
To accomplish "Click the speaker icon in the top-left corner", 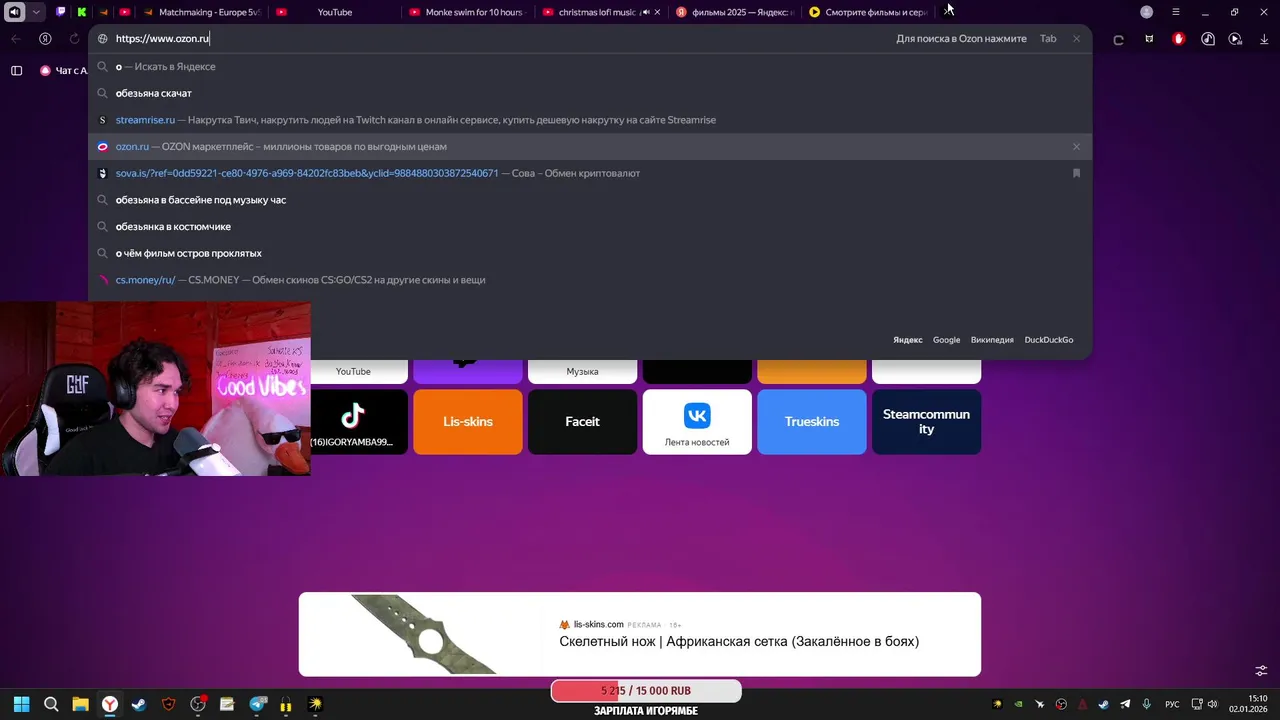I will point(14,12).
